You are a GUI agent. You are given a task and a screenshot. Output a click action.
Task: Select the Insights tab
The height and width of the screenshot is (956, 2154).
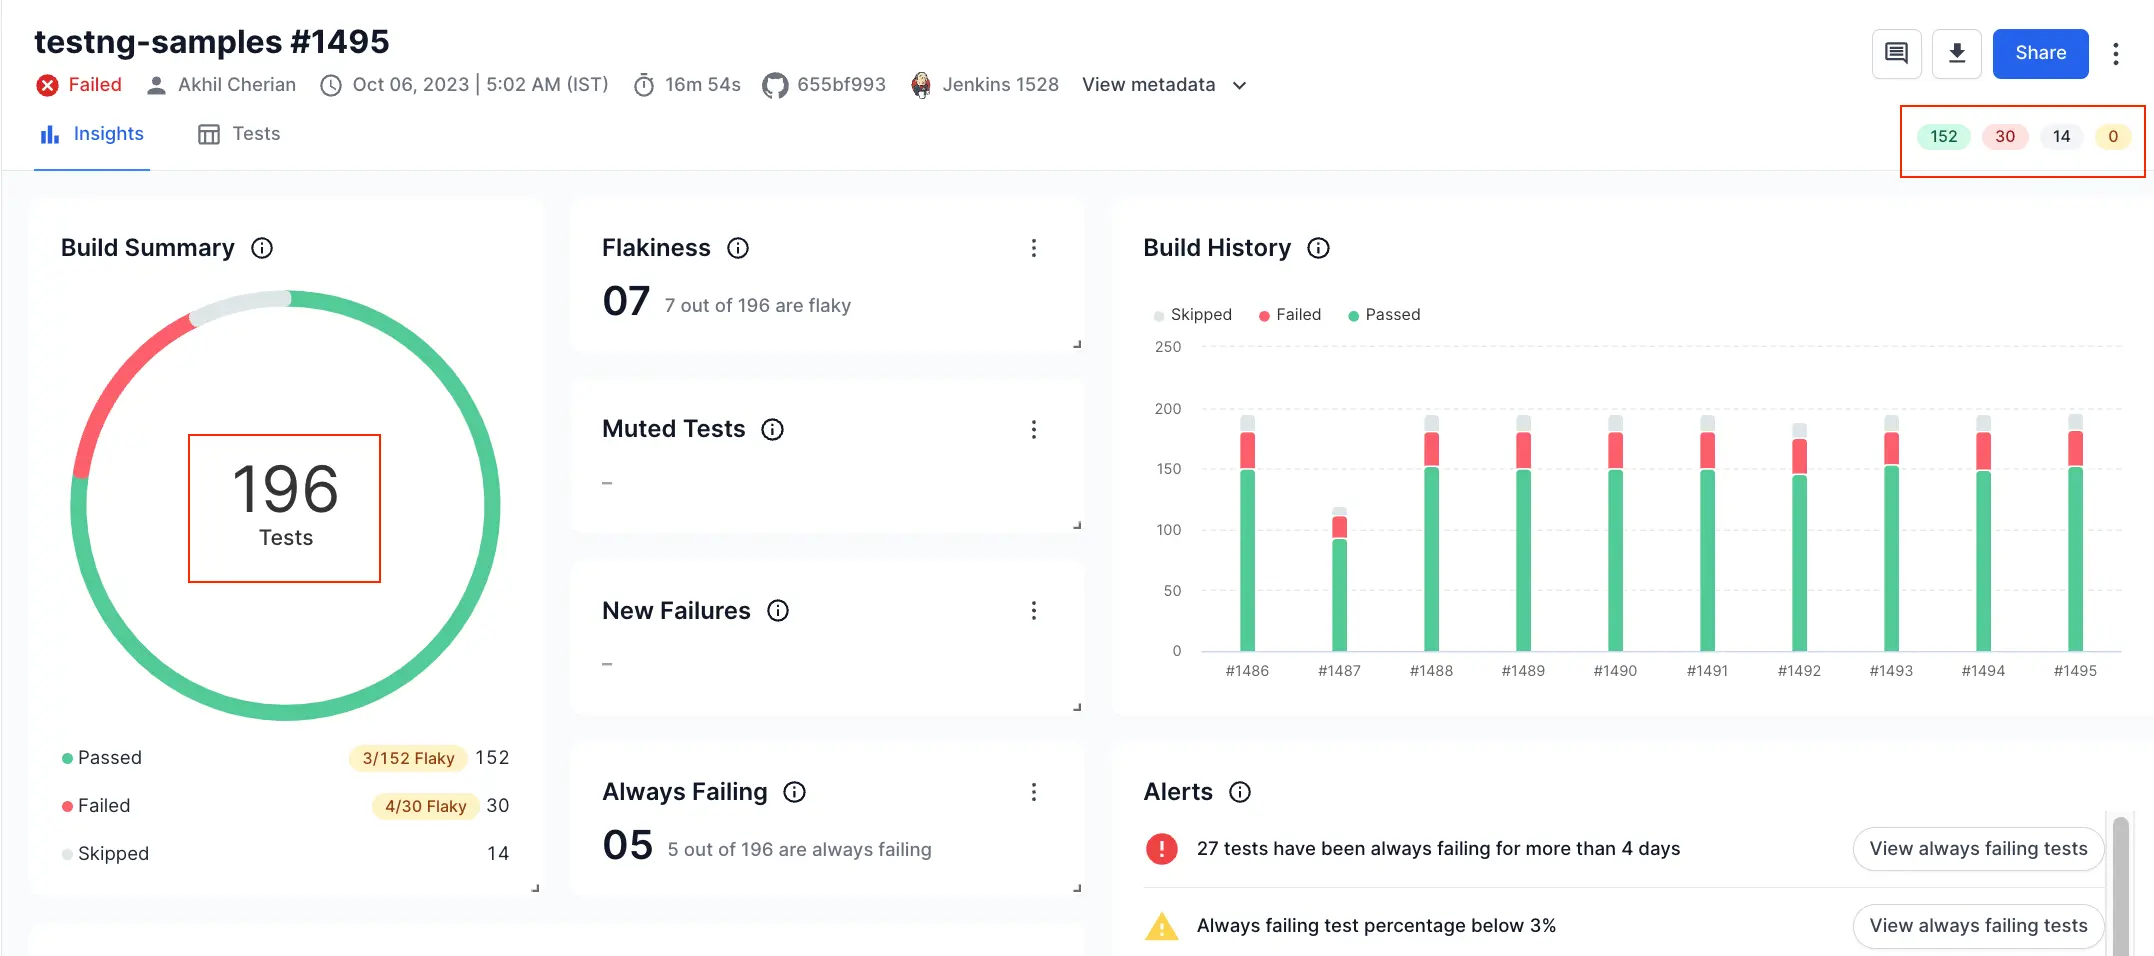coord(92,134)
